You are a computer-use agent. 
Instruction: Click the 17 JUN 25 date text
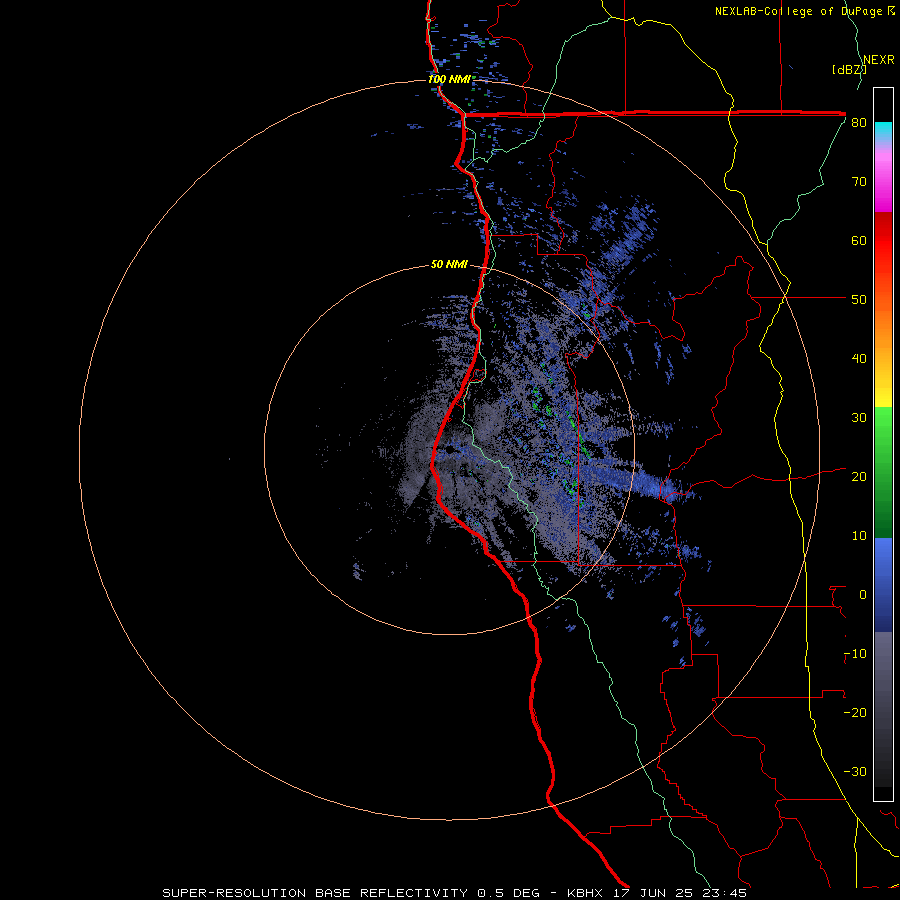point(654,893)
